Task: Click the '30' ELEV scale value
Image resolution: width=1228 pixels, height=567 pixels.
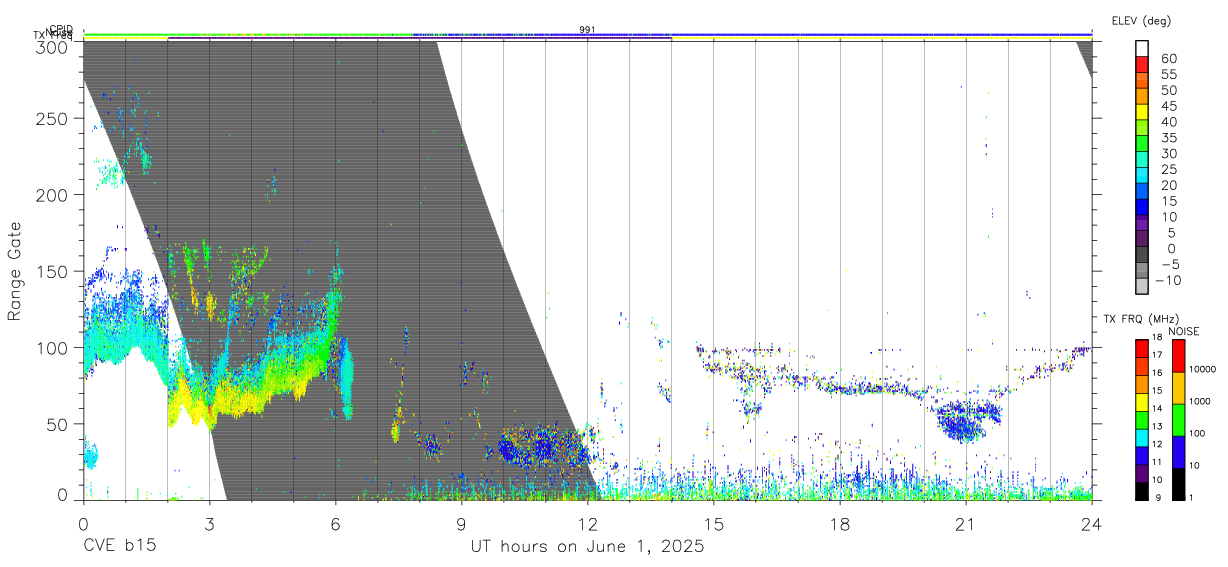Action: pyautogui.click(x=1167, y=153)
